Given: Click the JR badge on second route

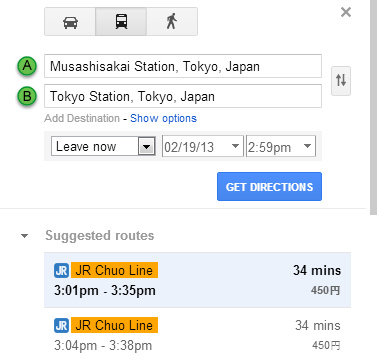Looking at the screenshot, I should tap(61, 325).
